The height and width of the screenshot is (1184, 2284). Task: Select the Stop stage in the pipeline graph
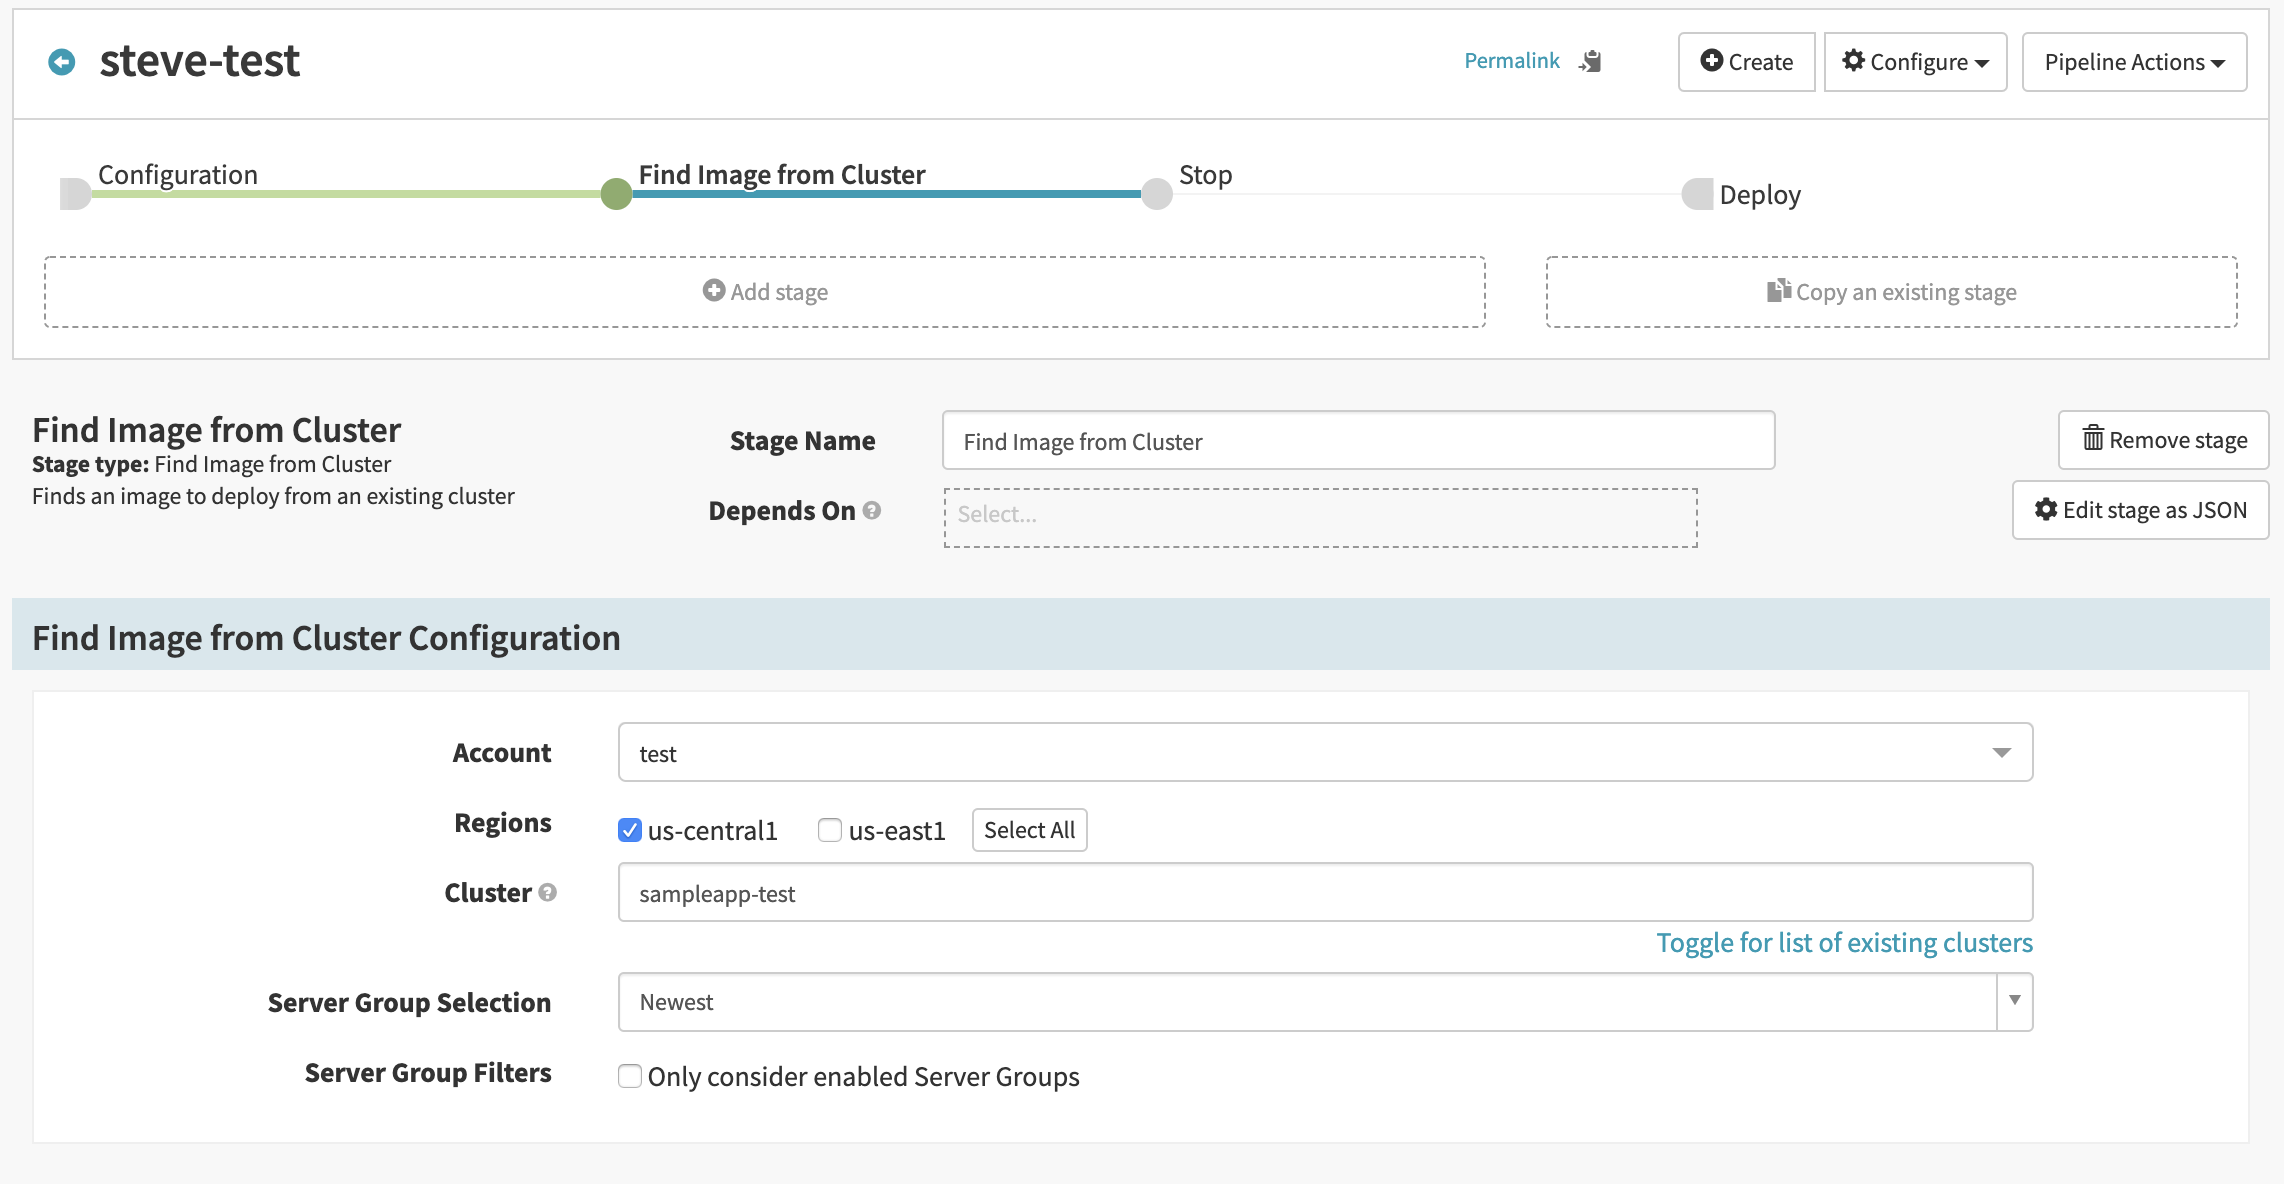[x=1155, y=194]
